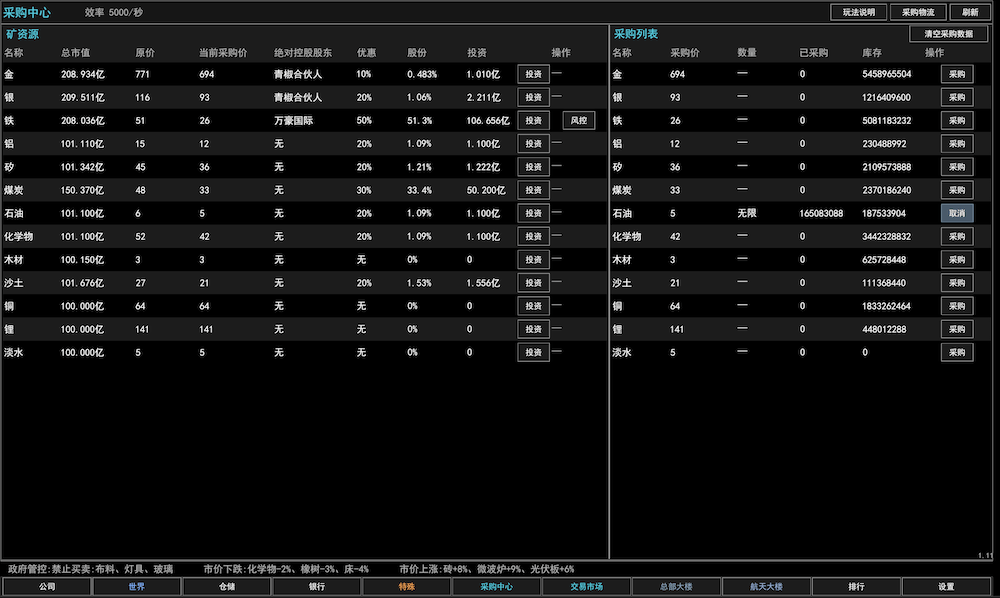
Task: Open 采购物流 at the top right
Action: coord(918,12)
